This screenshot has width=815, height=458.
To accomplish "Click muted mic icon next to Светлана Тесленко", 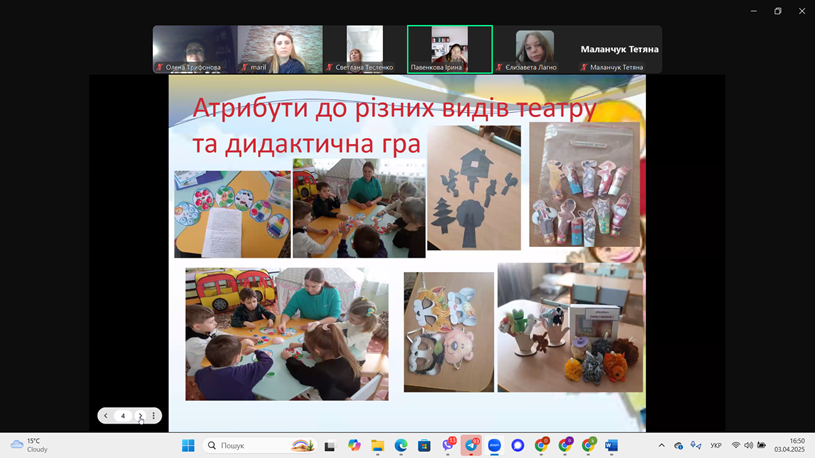I will [329, 67].
